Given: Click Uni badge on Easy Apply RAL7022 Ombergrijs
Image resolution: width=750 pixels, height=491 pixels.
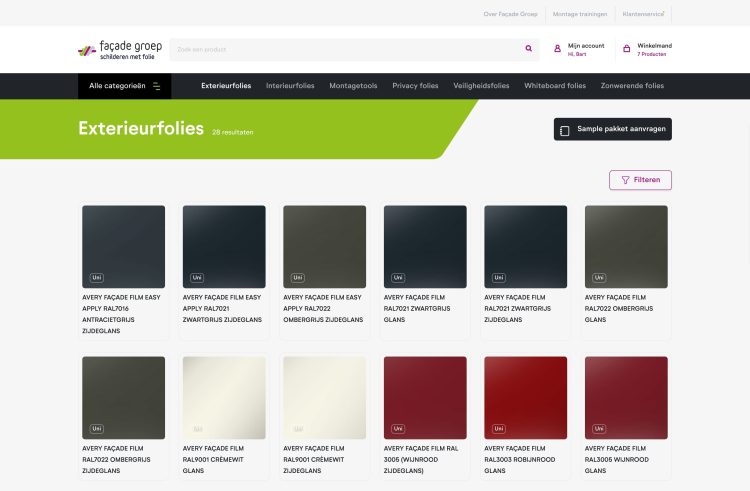Looking at the screenshot, I should tap(298, 278).
